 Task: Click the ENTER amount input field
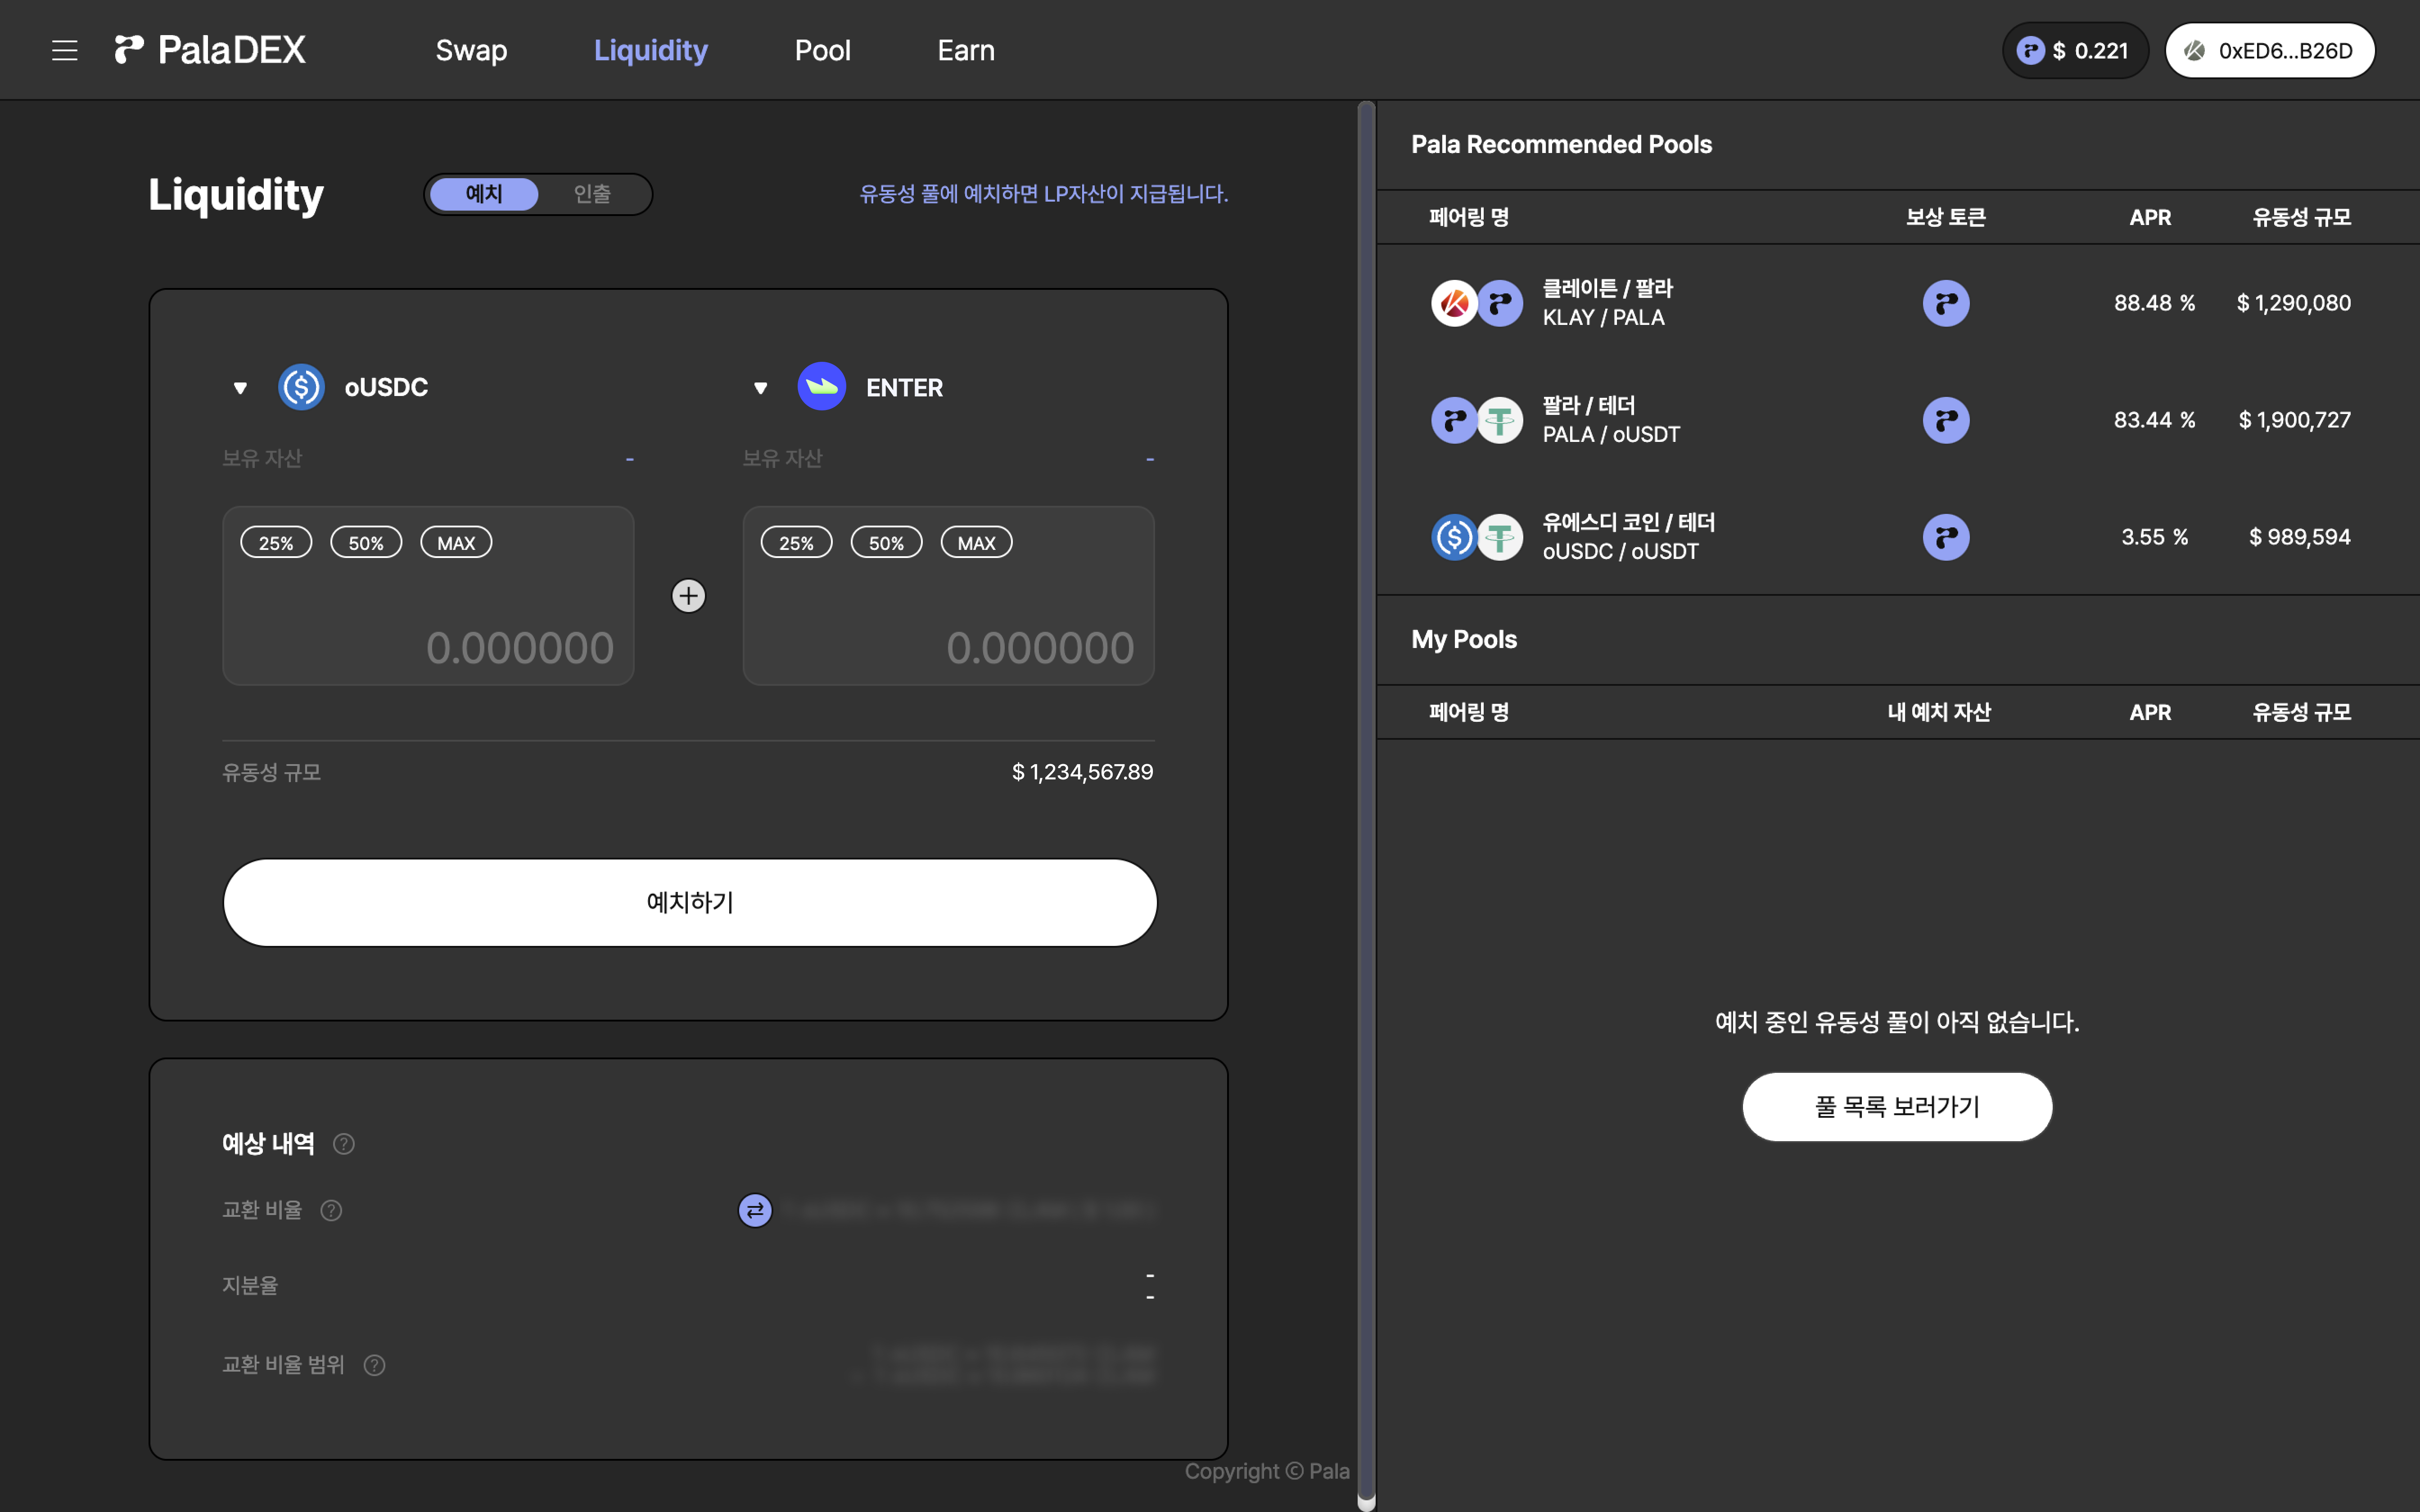pos(948,596)
